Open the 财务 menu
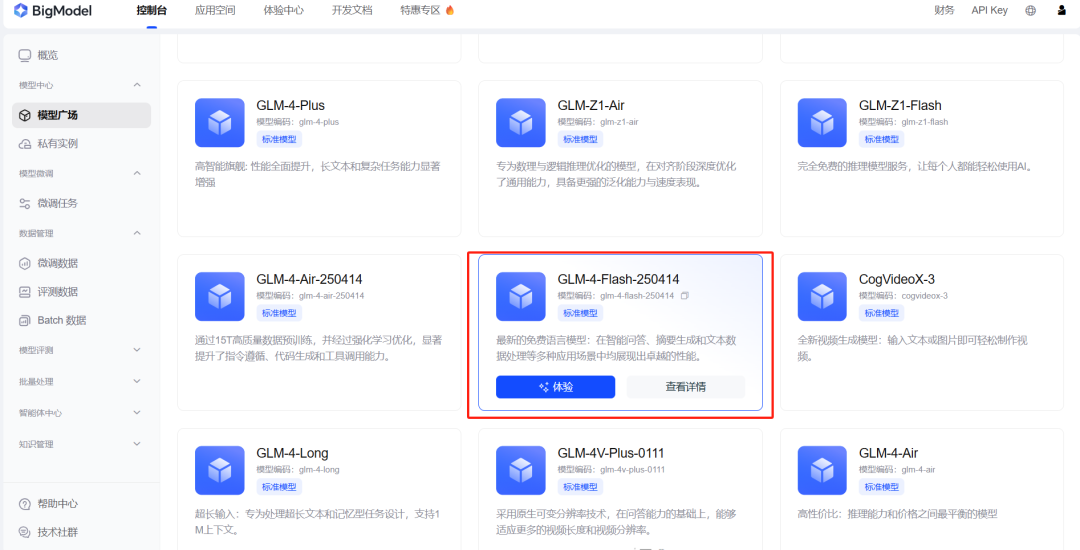 click(944, 10)
